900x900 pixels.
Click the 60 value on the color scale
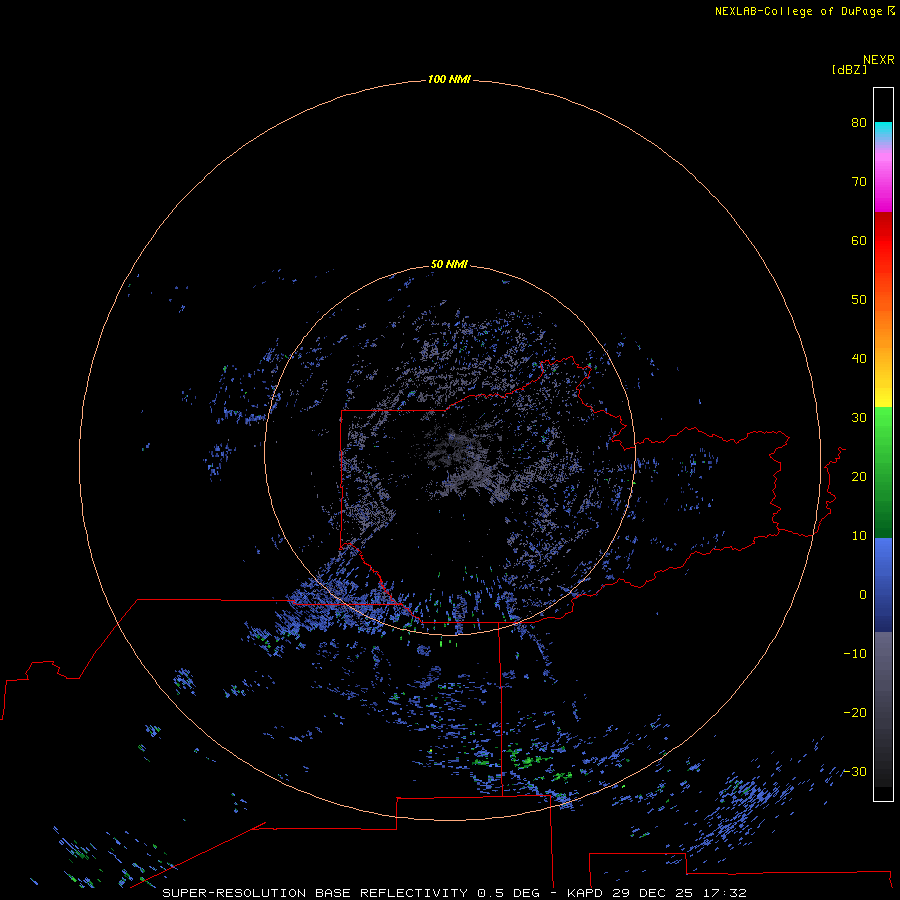point(859,240)
